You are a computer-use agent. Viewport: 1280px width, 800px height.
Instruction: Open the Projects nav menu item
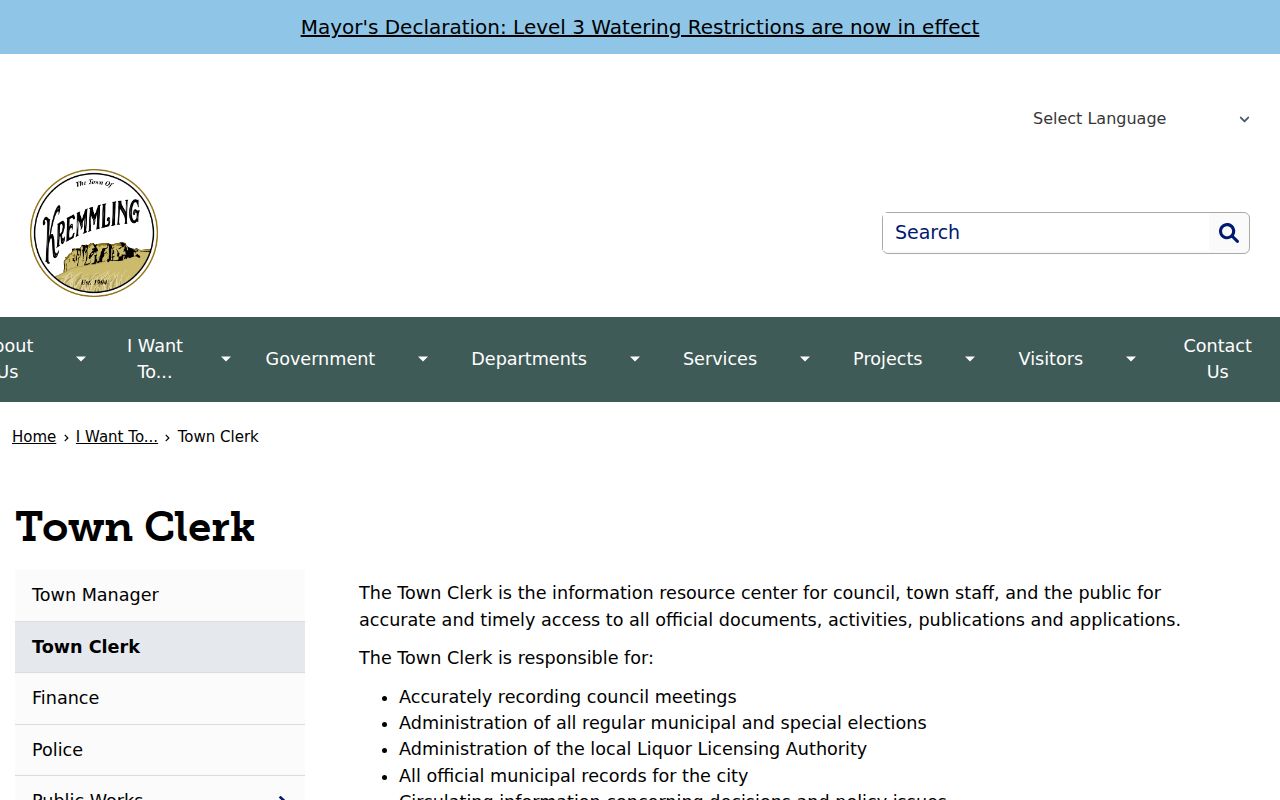click(887, 359)
